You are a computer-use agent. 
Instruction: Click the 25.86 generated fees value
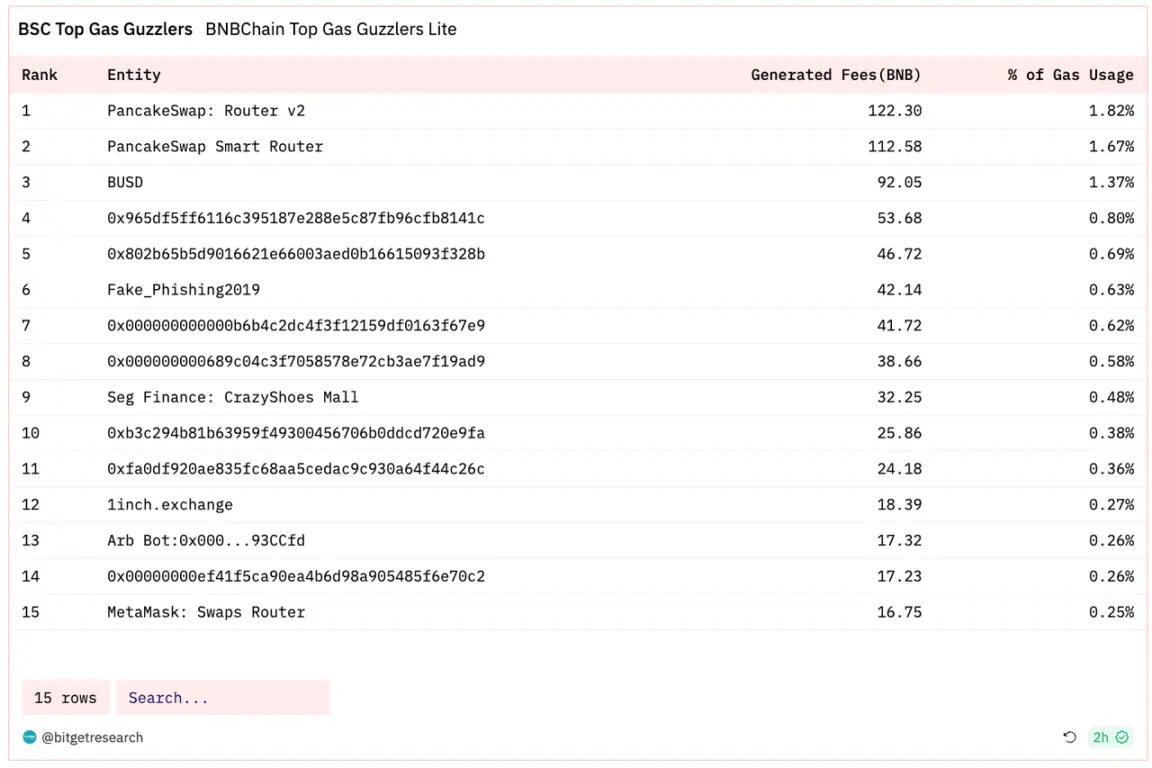pos(899,433)
